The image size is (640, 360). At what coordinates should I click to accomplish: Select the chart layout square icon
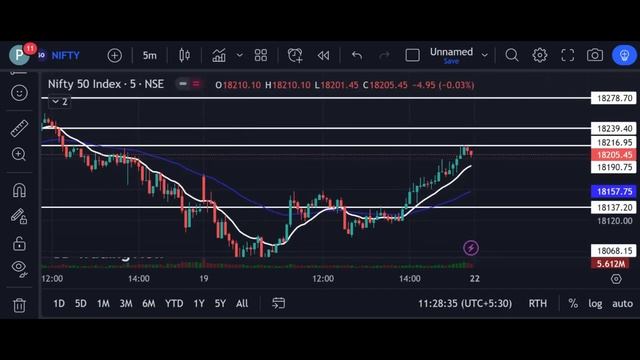click(412, 56)
